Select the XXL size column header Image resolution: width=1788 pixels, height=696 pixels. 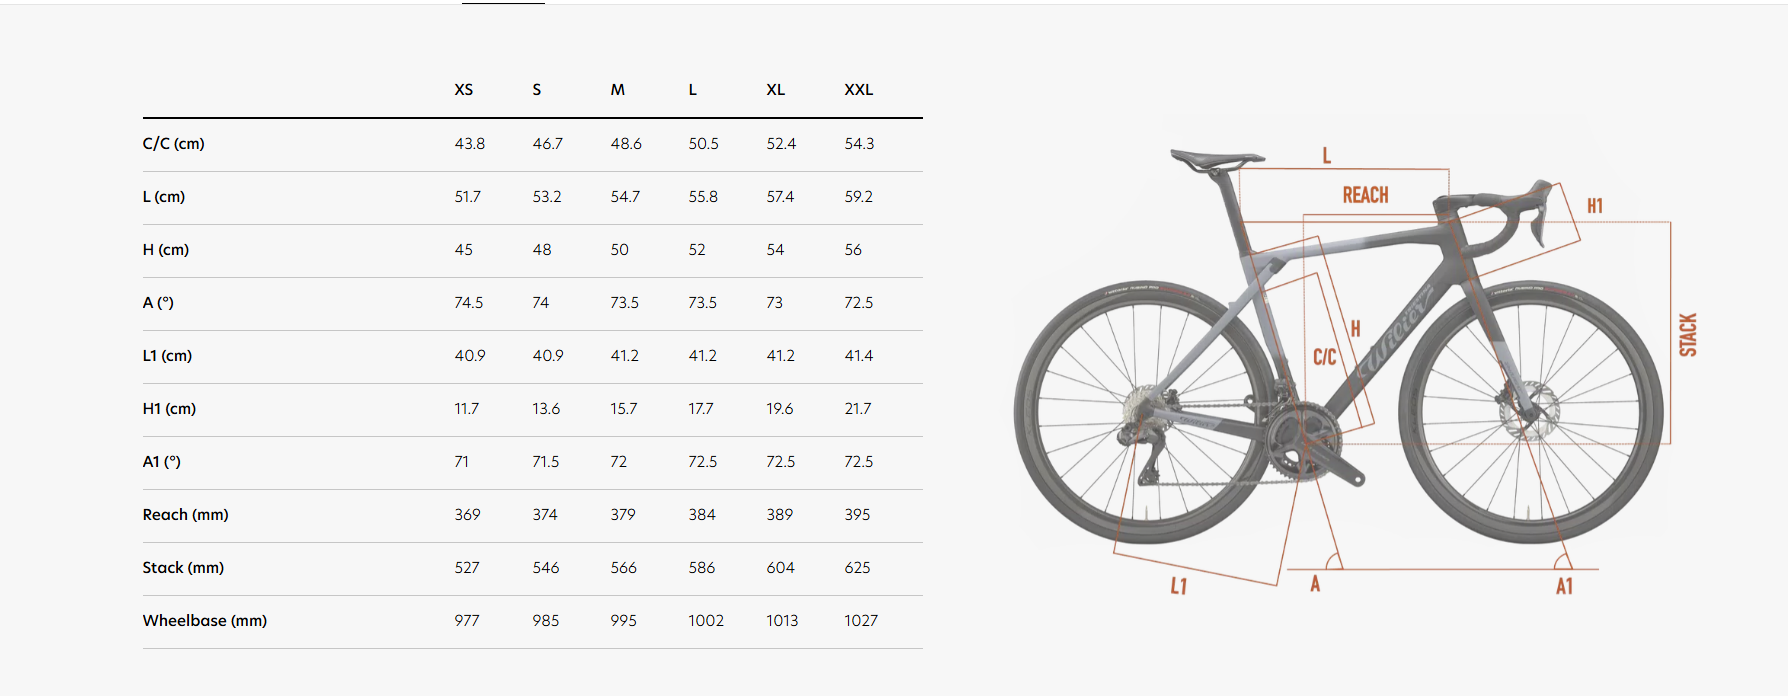pyautogui.click(x=858, y=90)
